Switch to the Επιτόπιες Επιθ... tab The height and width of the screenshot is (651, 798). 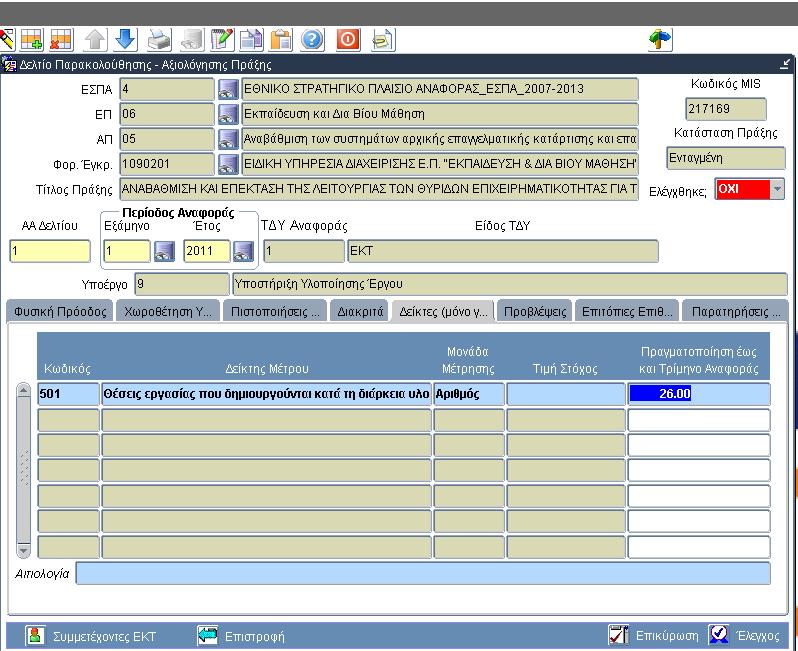(627, 312)
